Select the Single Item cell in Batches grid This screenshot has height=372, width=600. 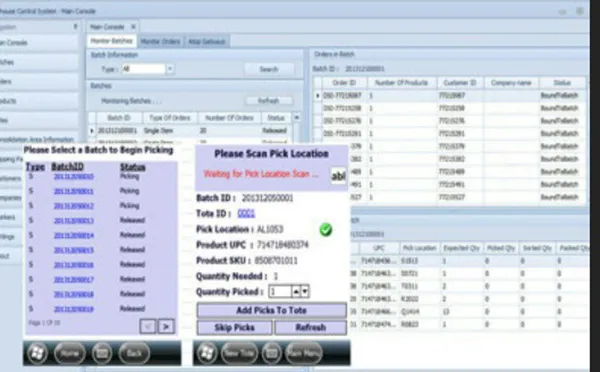tap(170, 131)
